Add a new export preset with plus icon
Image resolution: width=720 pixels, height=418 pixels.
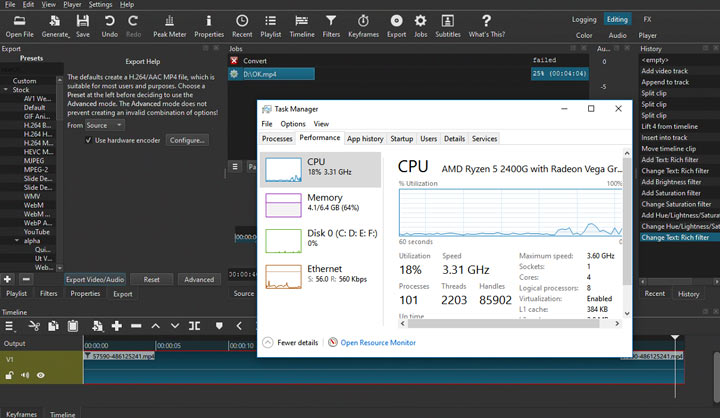click(7, 279)
